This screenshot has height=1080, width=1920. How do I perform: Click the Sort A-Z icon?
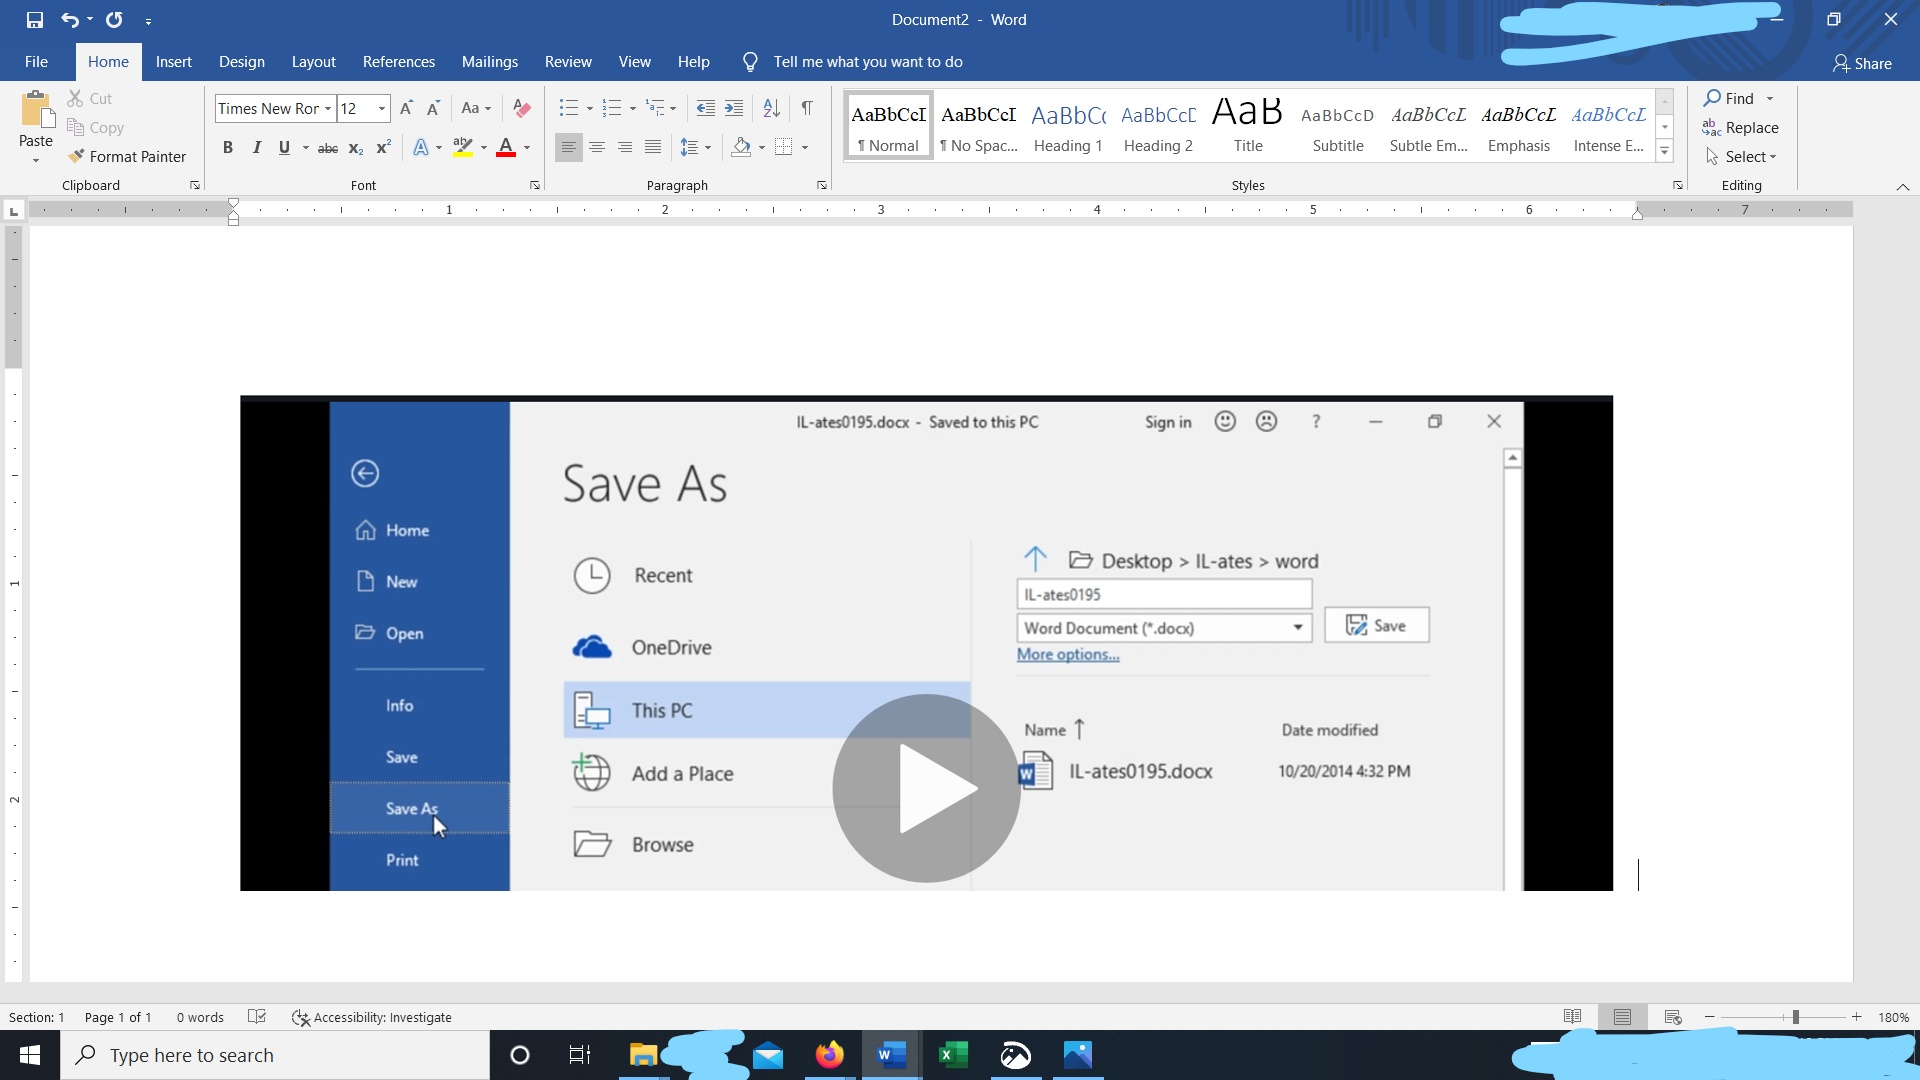771,108
